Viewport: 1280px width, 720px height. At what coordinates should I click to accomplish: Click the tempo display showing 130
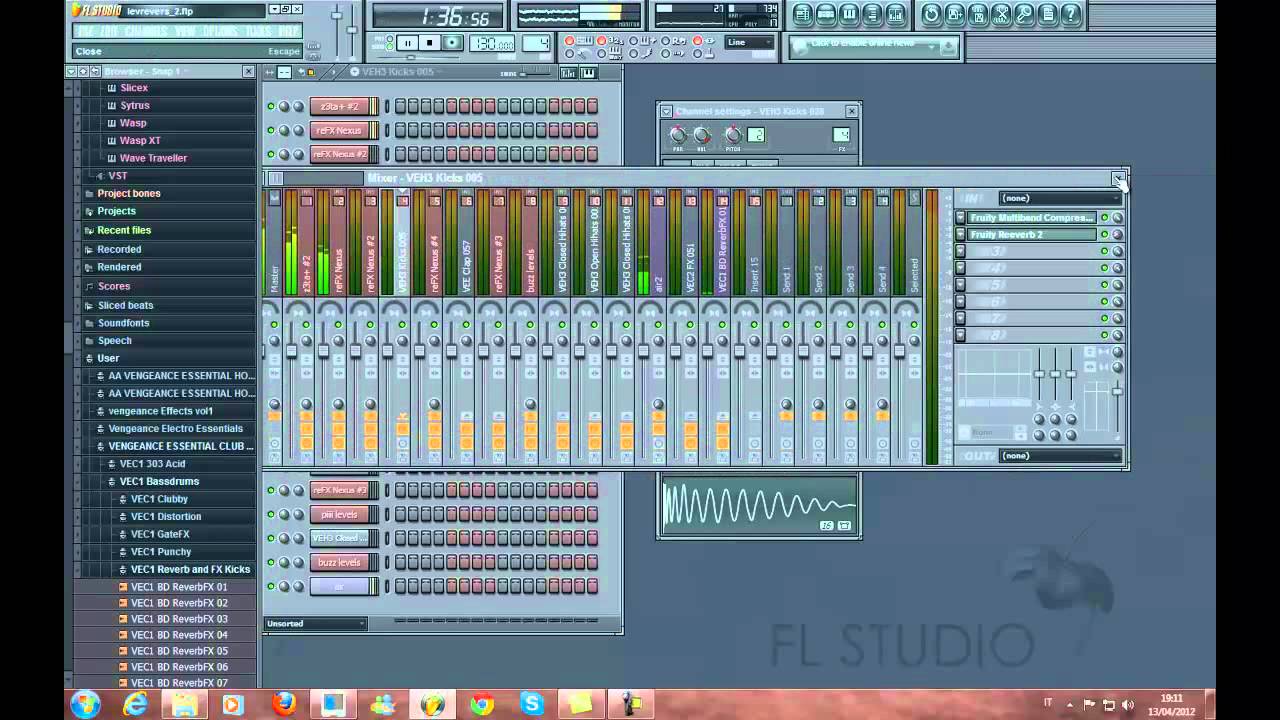tap(492, 43)
